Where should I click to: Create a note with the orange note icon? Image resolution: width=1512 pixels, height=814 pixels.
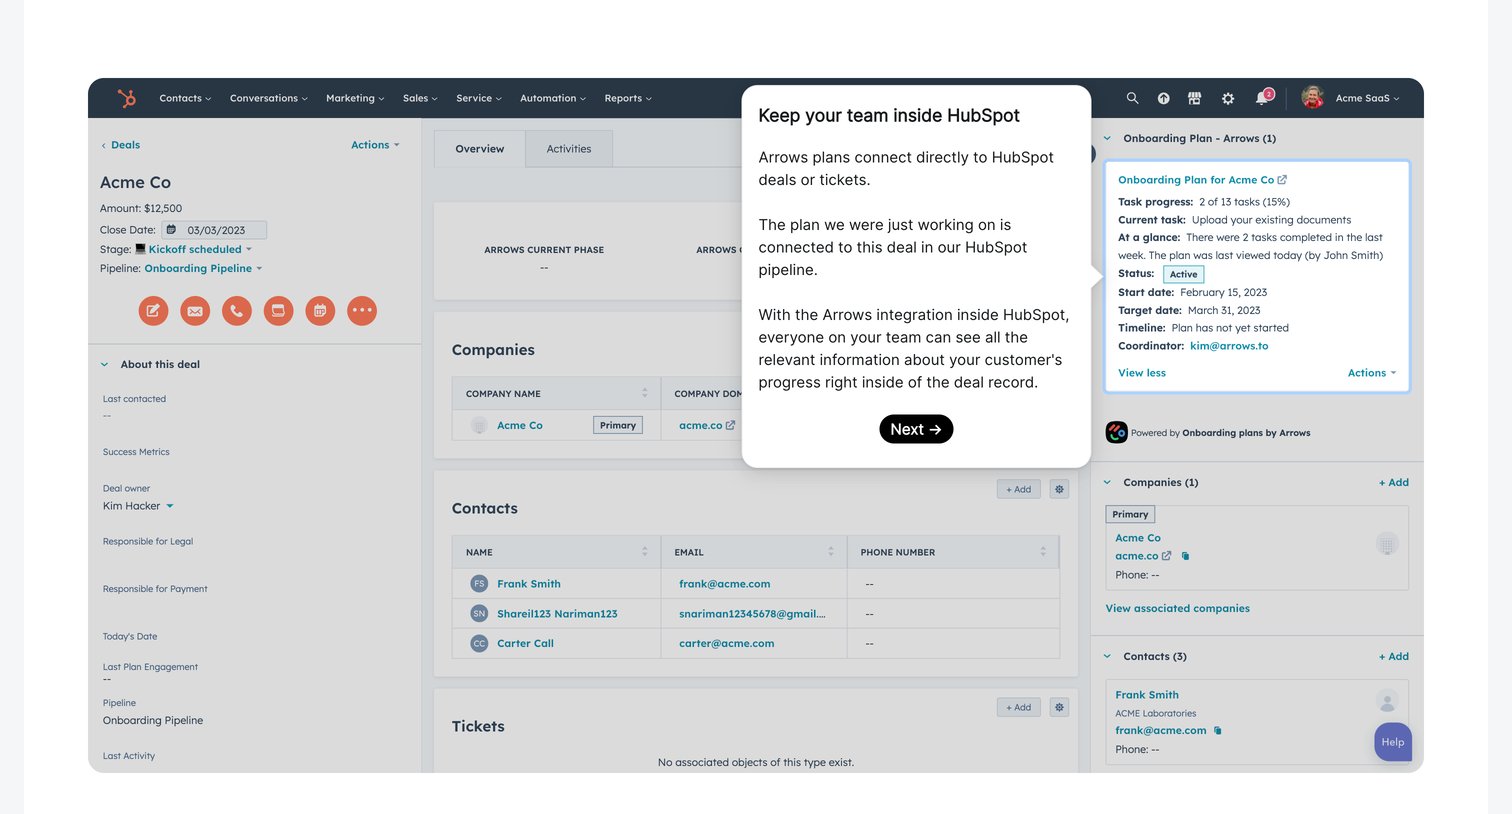point(153,311)
